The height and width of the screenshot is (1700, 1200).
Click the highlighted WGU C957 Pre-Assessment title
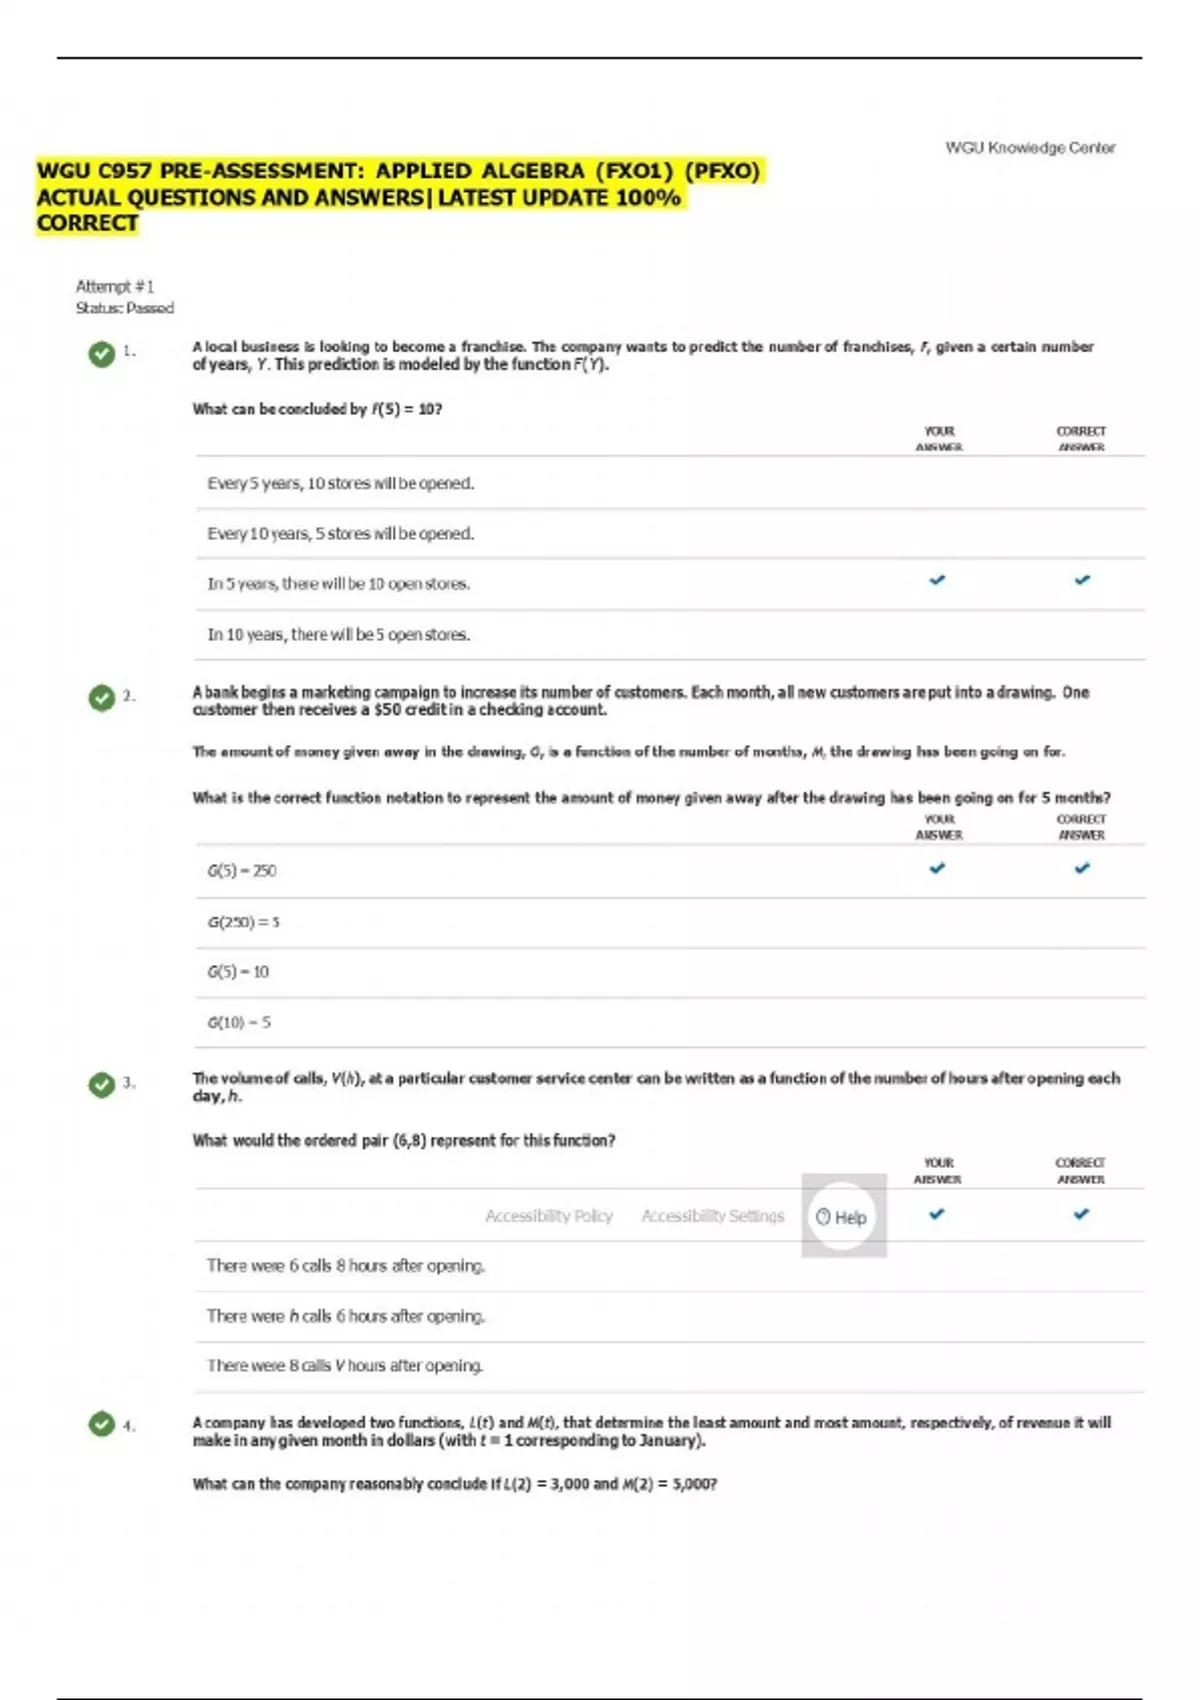point(398,197)
